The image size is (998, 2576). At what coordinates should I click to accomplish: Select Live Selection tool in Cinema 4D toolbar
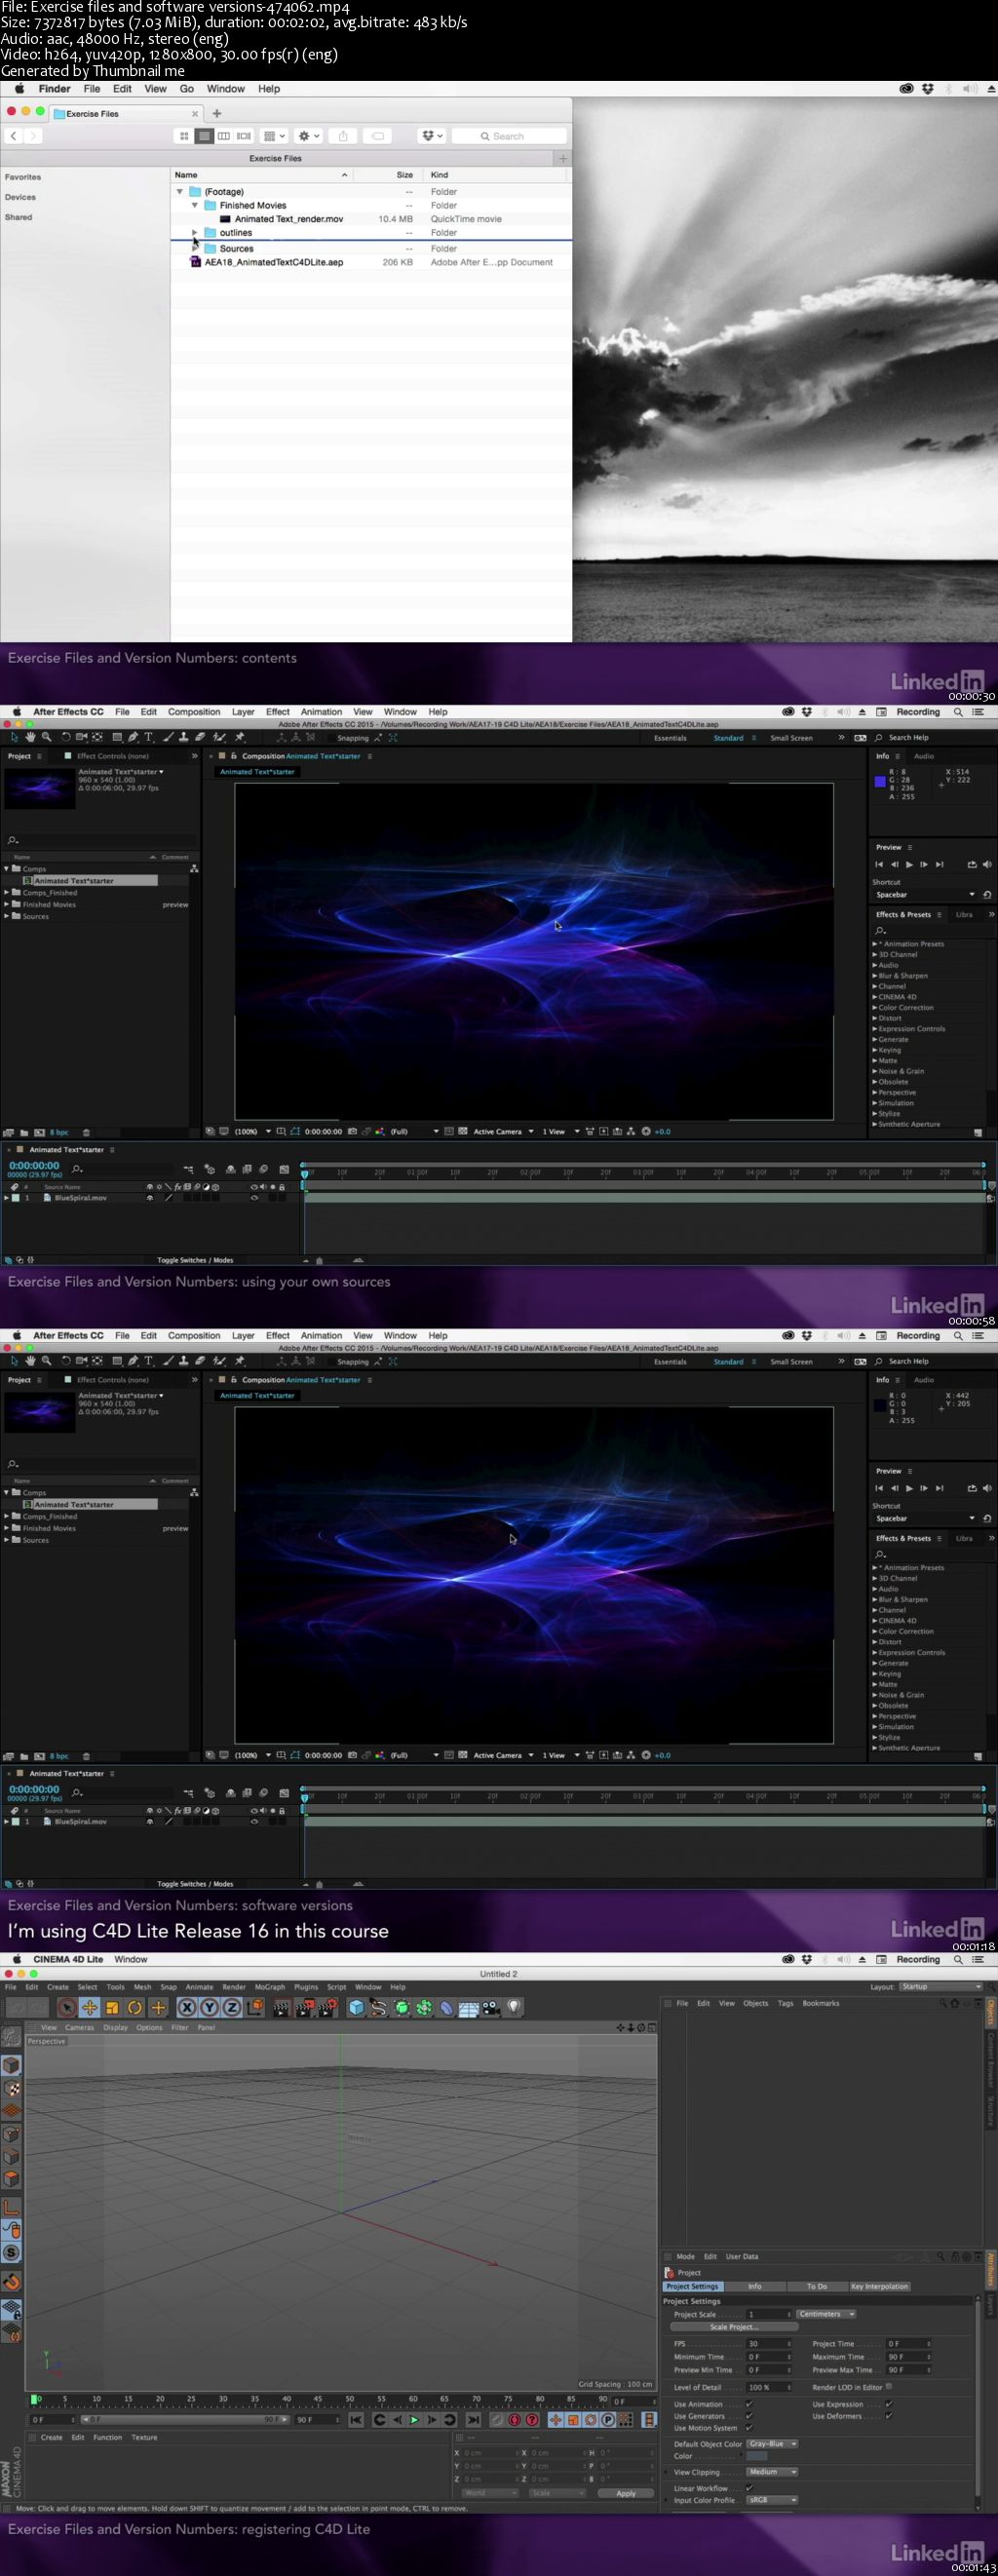[x=65, y=2007]
